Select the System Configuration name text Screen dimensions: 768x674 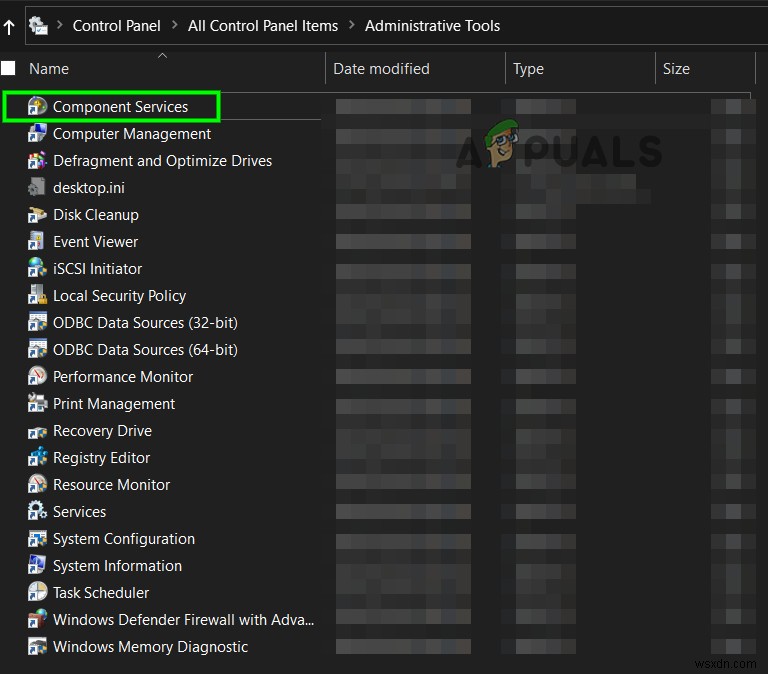click(x=124, y=539)
